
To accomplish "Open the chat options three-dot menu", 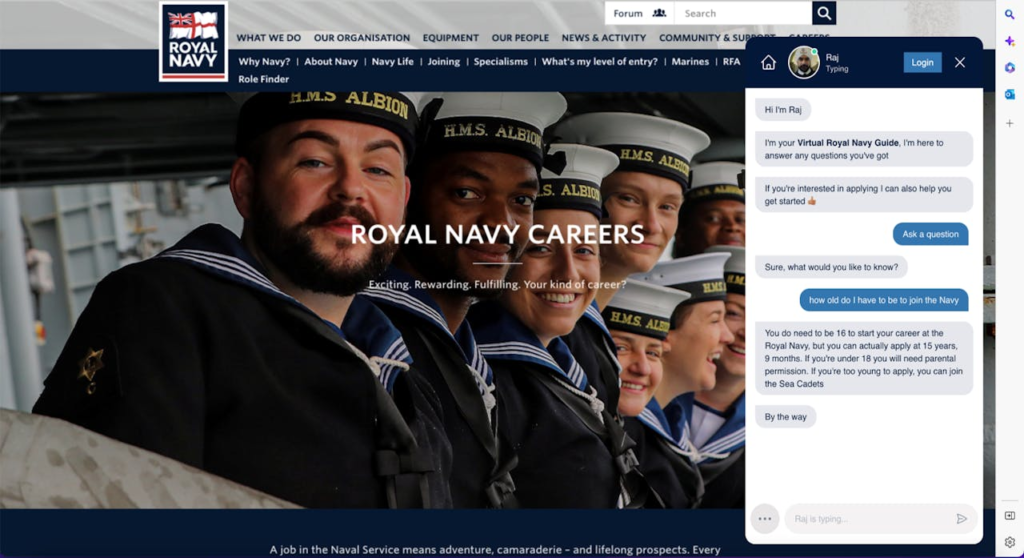I will tap(765, 519).
